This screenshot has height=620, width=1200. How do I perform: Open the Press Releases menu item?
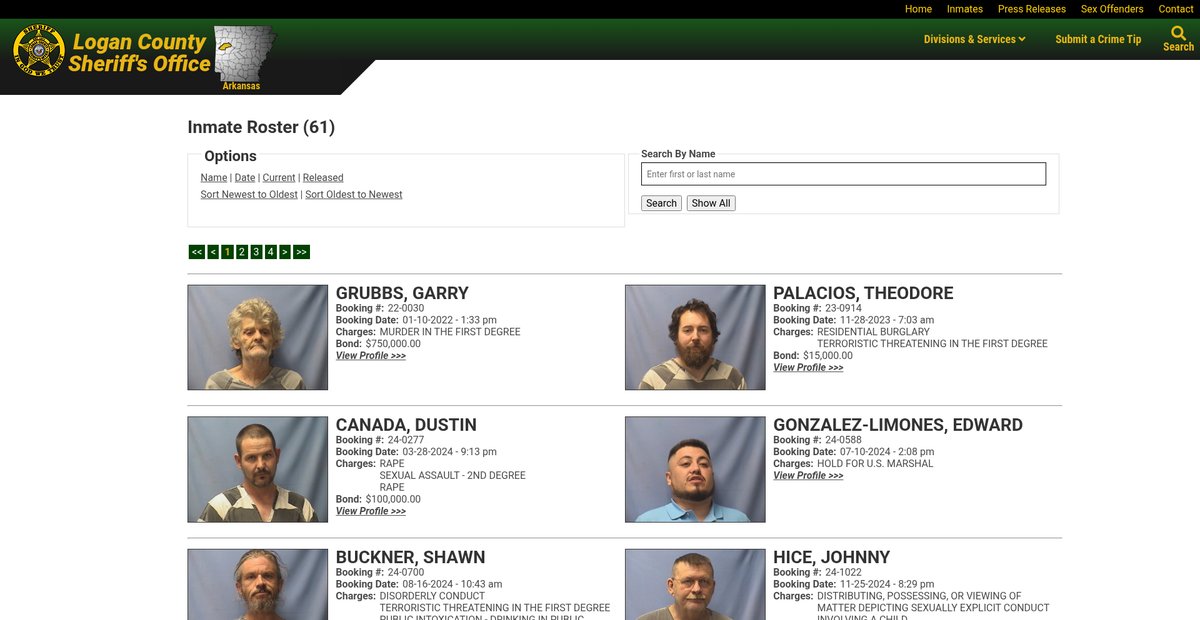(1032, 9)
